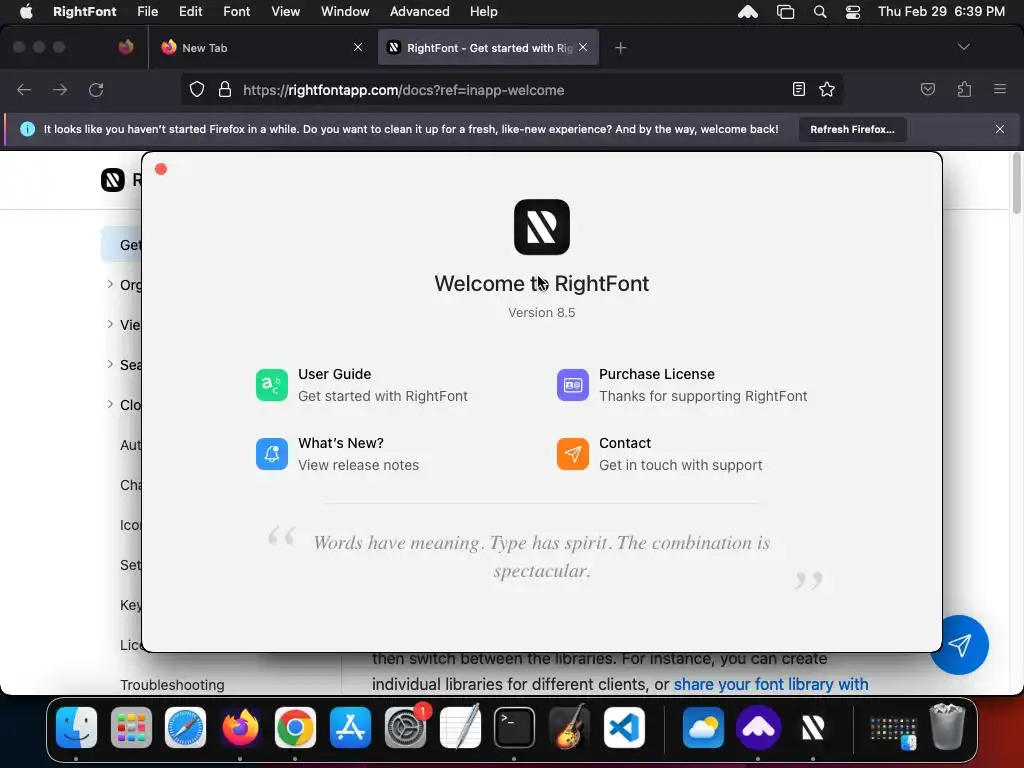Toggle Firefox reader view

click(x=798, y=89)
